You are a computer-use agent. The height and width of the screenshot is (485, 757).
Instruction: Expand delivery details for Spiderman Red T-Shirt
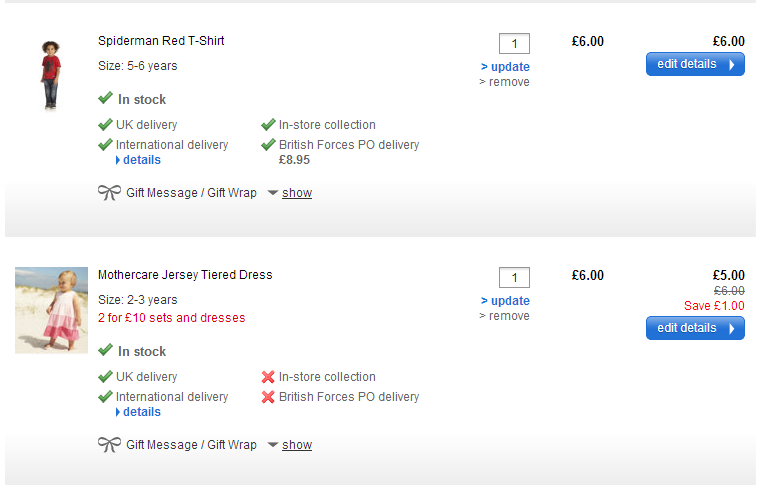coord(141,160)
